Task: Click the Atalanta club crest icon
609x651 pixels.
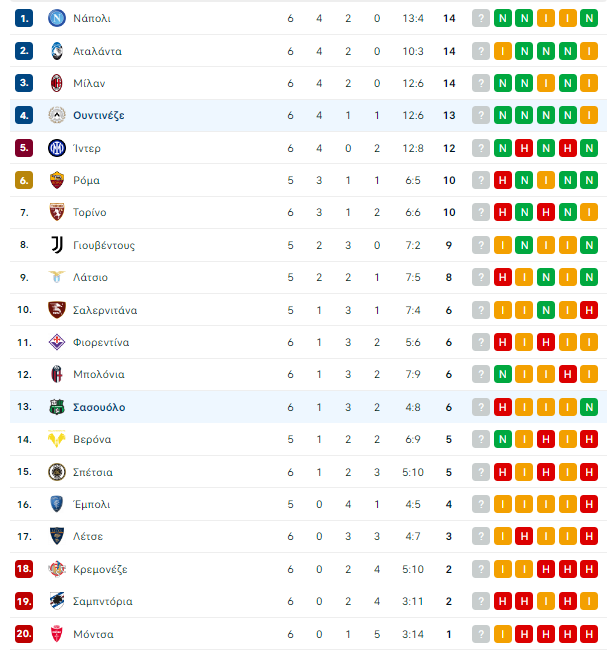Action: (57, 51)
